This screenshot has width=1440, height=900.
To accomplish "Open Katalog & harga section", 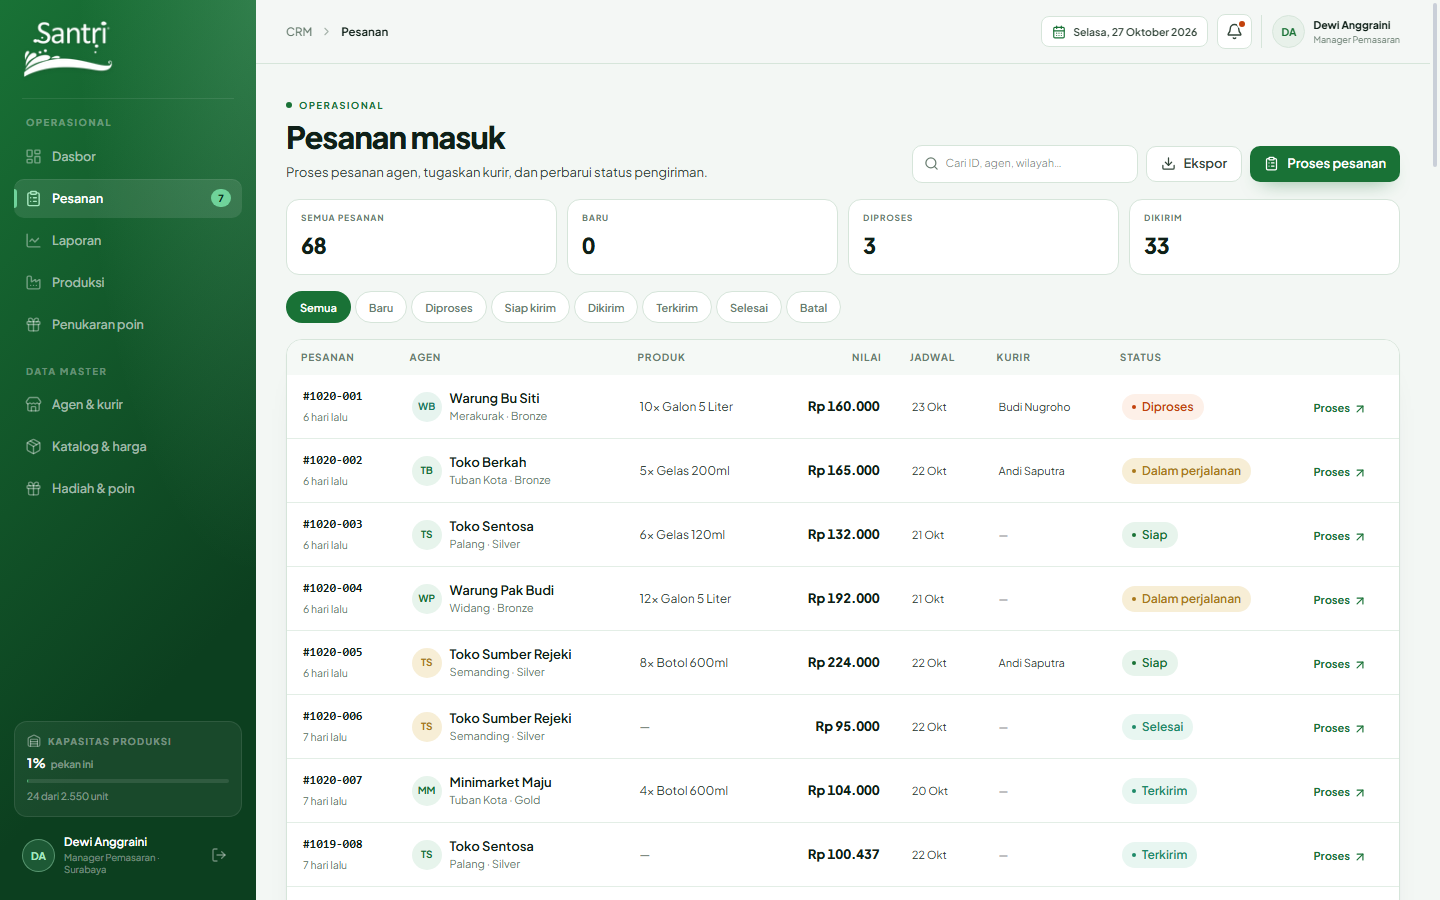I will pyautogui.click(x=128, y=447).
